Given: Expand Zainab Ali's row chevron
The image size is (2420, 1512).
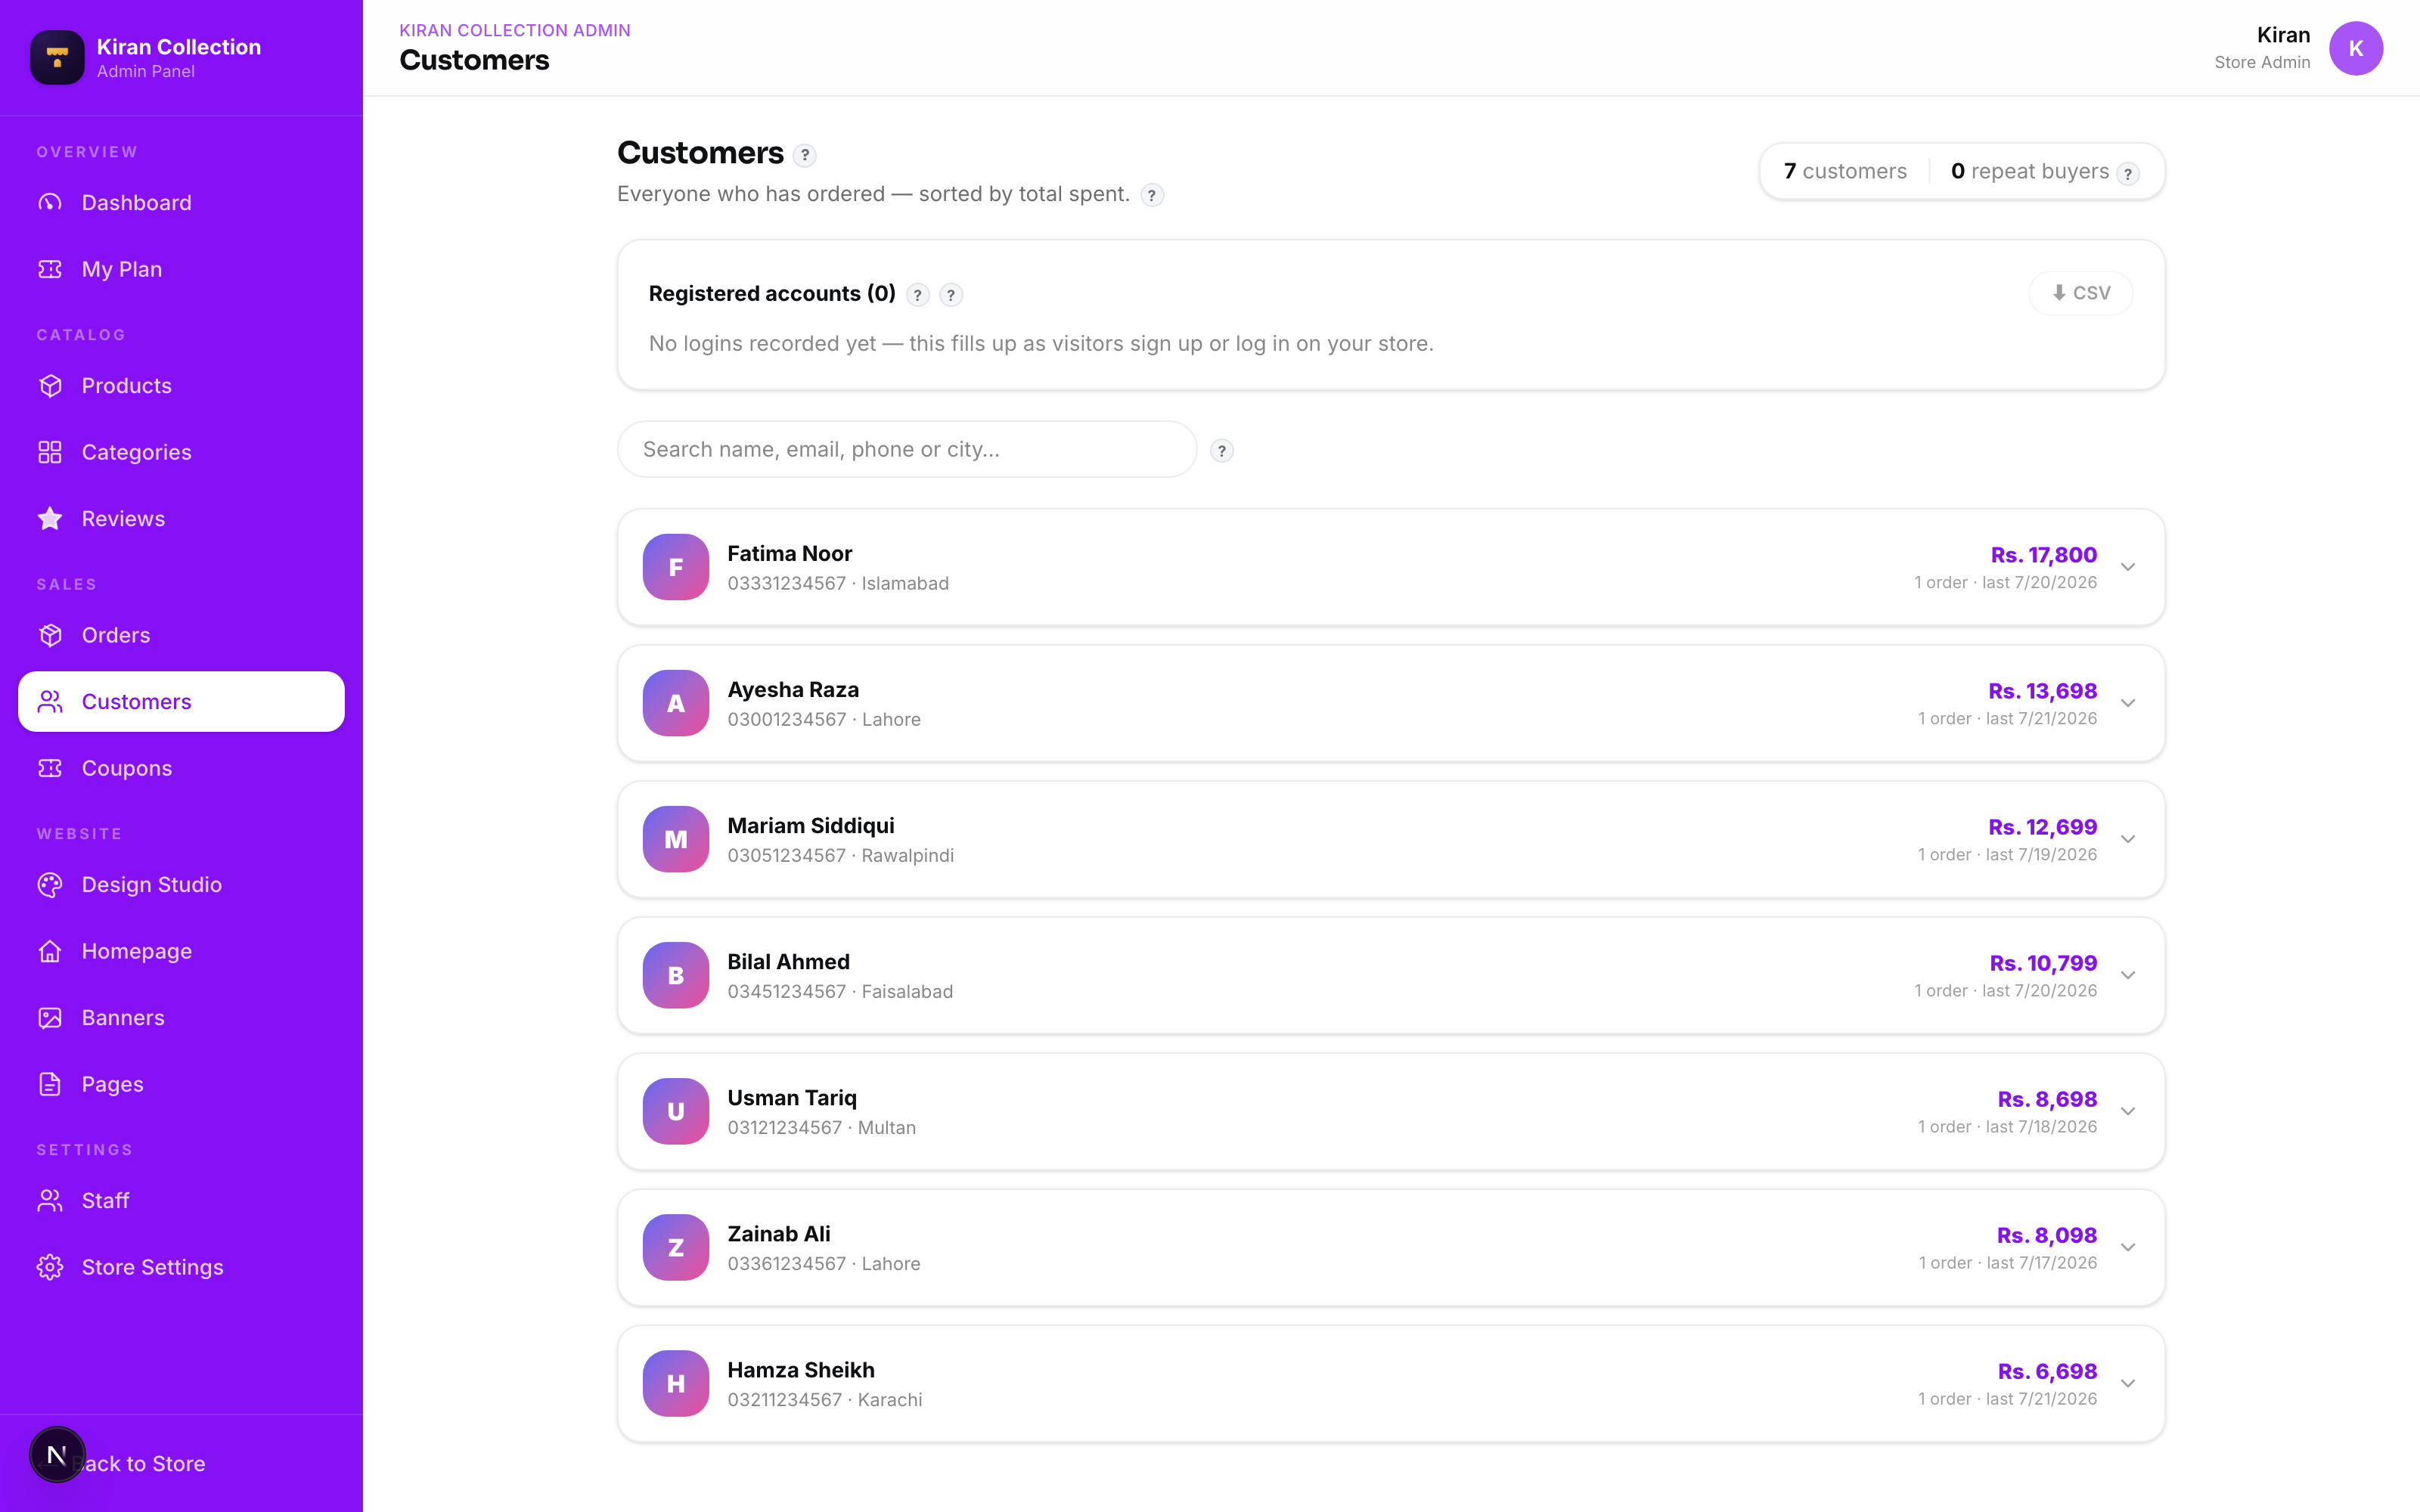Looking at the screenshot, I should point(2128,1247).
